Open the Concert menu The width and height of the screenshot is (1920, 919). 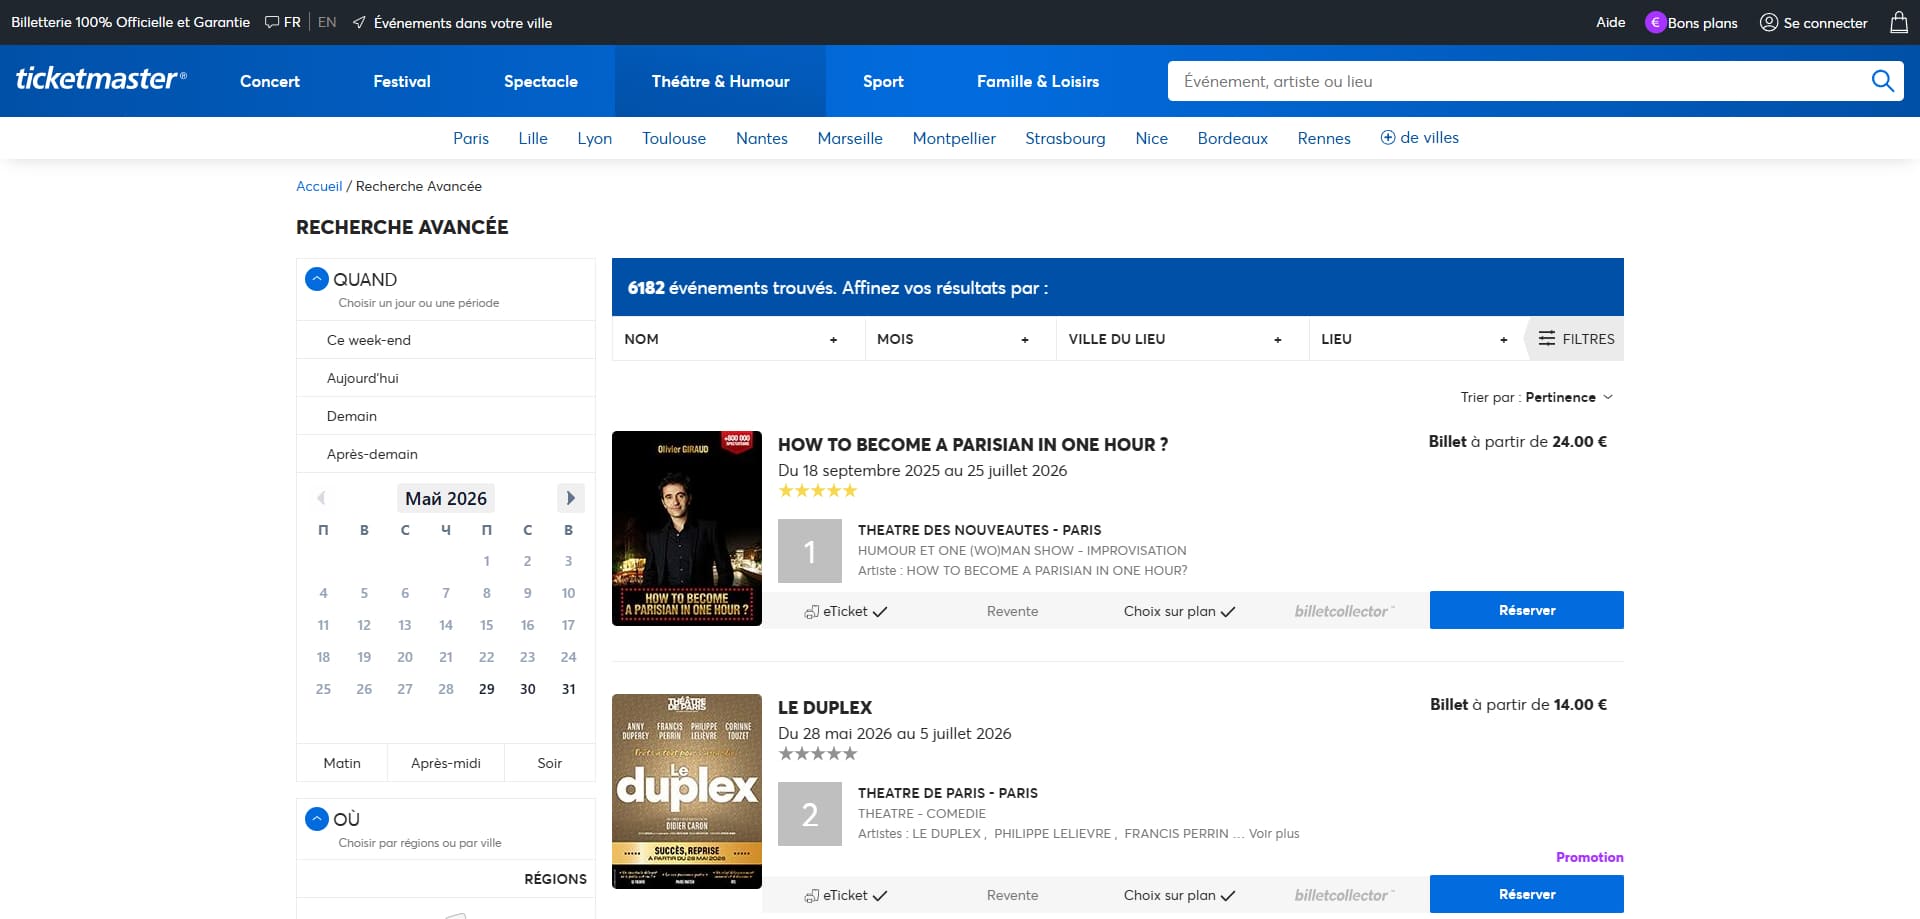coord(270,81)
